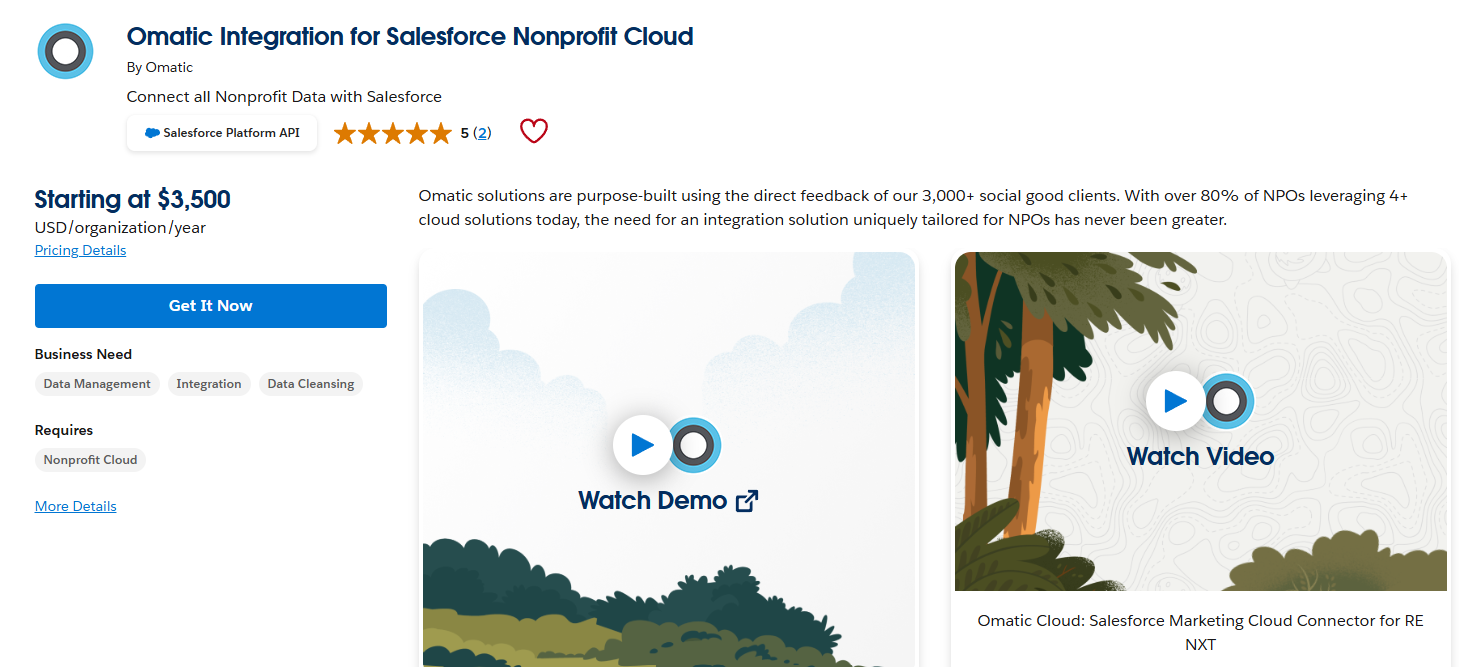The image size is (1482, 667).
Task: Click the USD/organization/year text
Action: point(120,227)
